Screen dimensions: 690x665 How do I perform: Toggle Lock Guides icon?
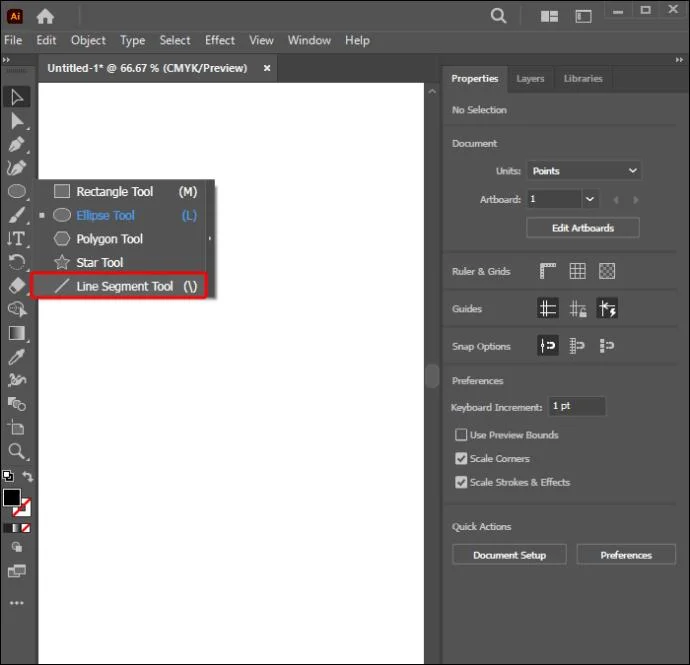pos(578,308)
